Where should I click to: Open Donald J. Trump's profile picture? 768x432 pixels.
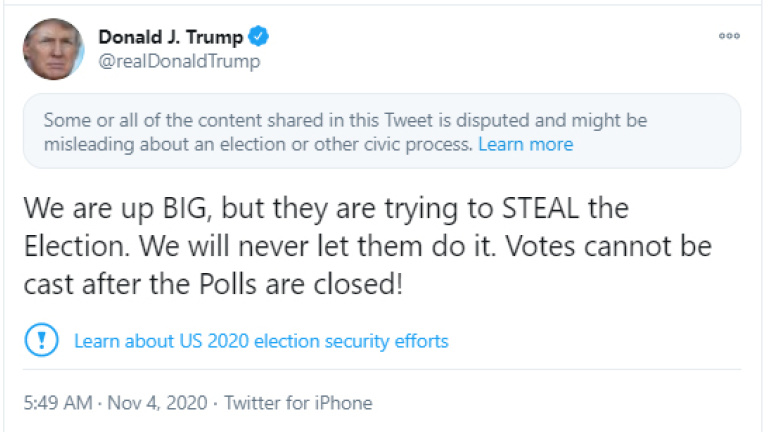54,51
